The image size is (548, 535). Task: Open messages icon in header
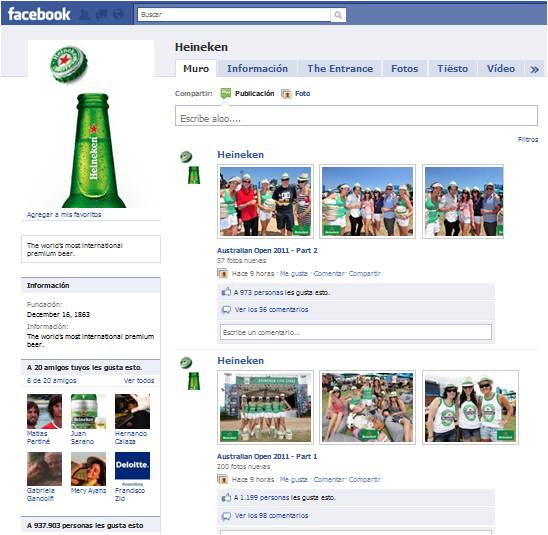[101, 15]
